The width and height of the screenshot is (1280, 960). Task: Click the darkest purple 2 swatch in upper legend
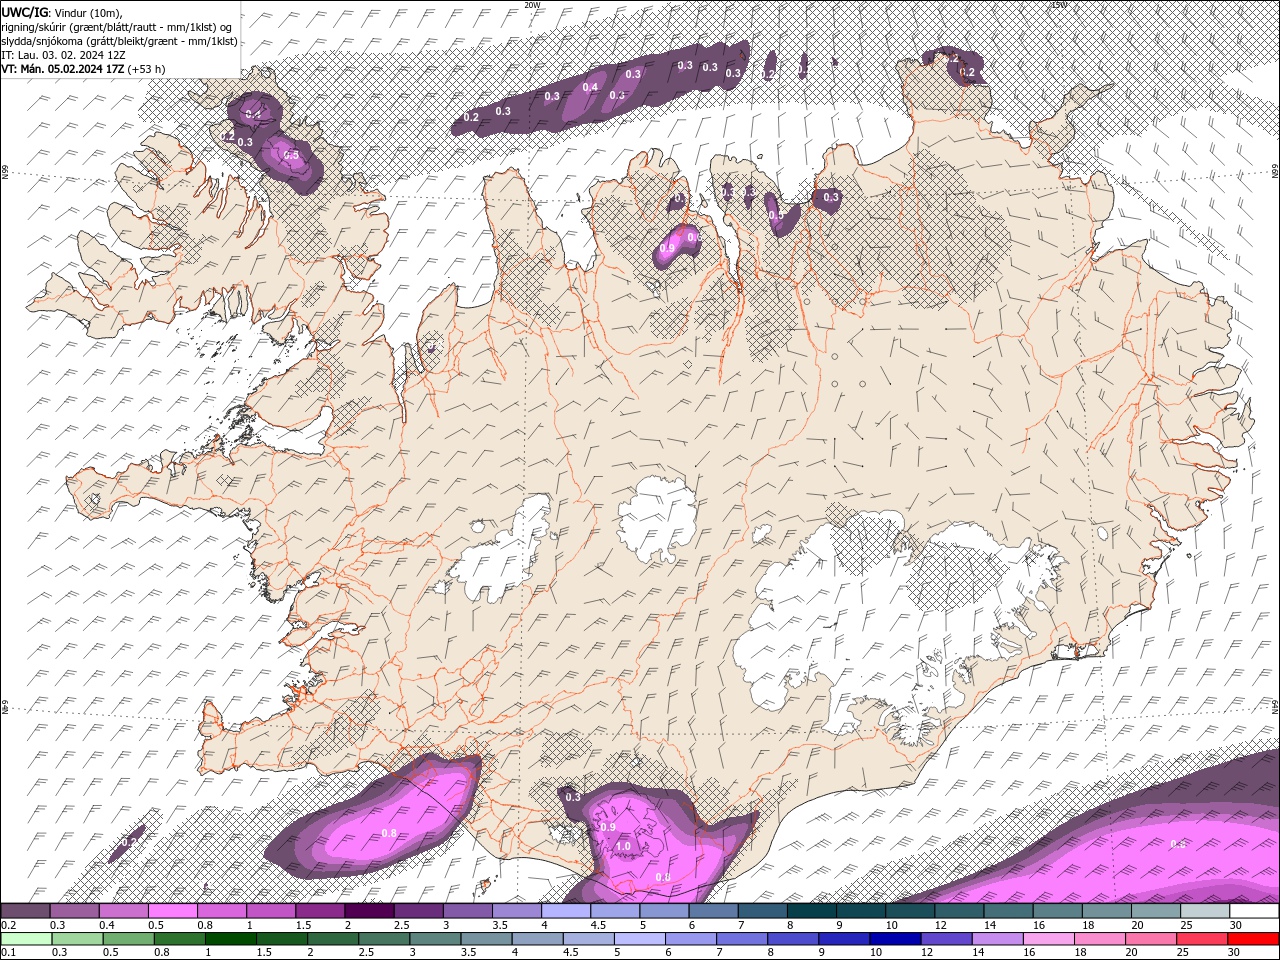(369, 911)
